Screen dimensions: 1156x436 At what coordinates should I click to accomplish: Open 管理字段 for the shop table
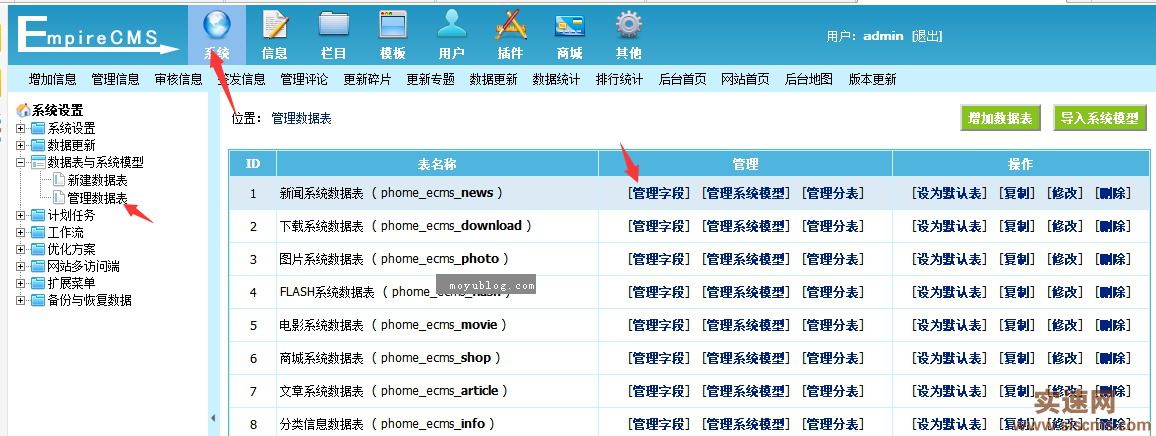(659, 358)
